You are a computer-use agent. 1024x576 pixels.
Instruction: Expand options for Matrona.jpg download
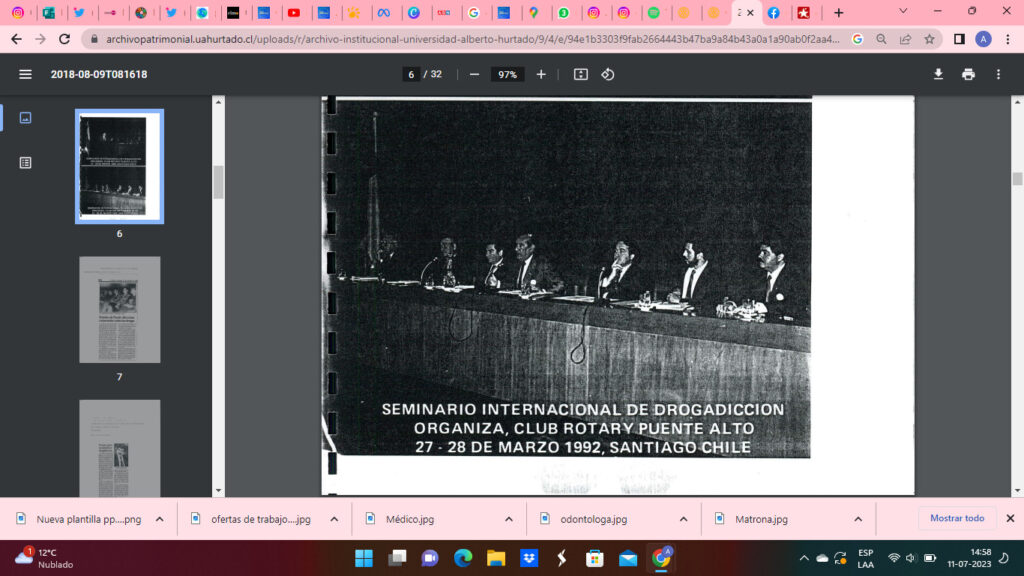coord(858,519)
